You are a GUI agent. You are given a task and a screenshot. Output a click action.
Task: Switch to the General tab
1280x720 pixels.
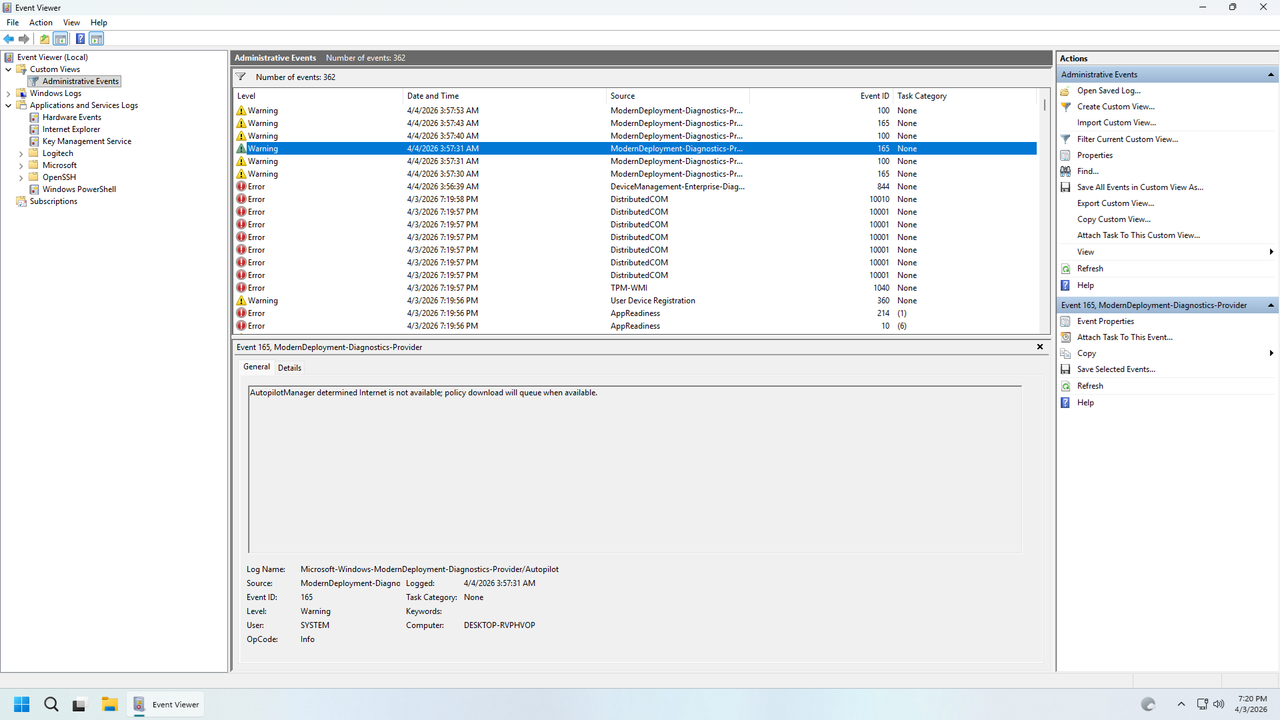click(x=257, y=367)
